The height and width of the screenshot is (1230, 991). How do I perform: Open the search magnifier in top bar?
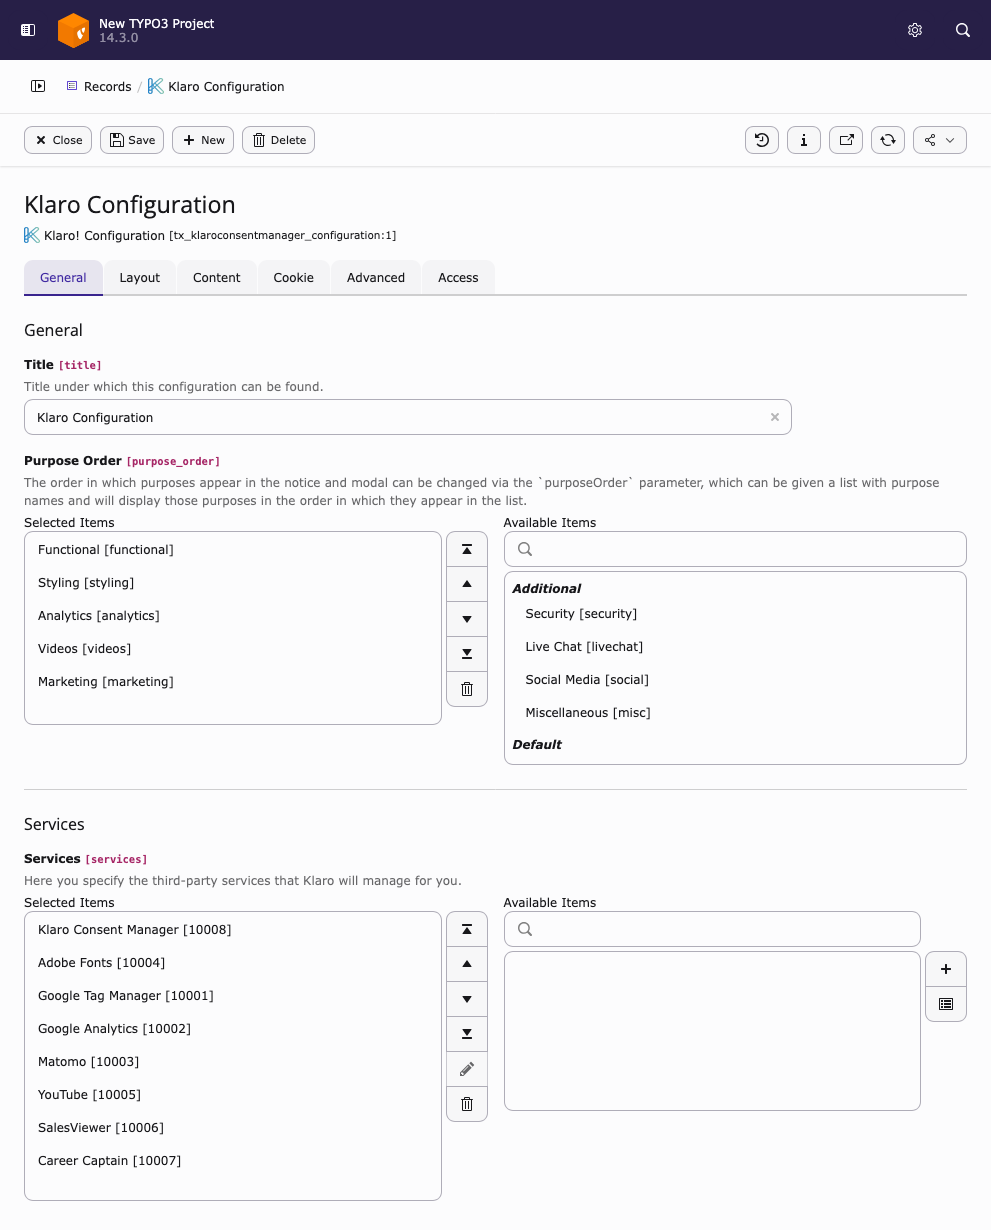pos(963,30)
